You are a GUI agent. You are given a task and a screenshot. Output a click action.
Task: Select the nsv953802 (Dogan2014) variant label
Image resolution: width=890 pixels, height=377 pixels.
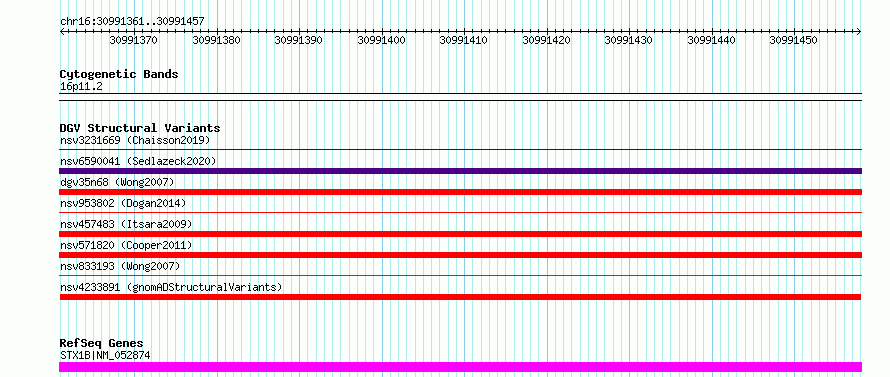pyautogui.click(x=123, y=203)
